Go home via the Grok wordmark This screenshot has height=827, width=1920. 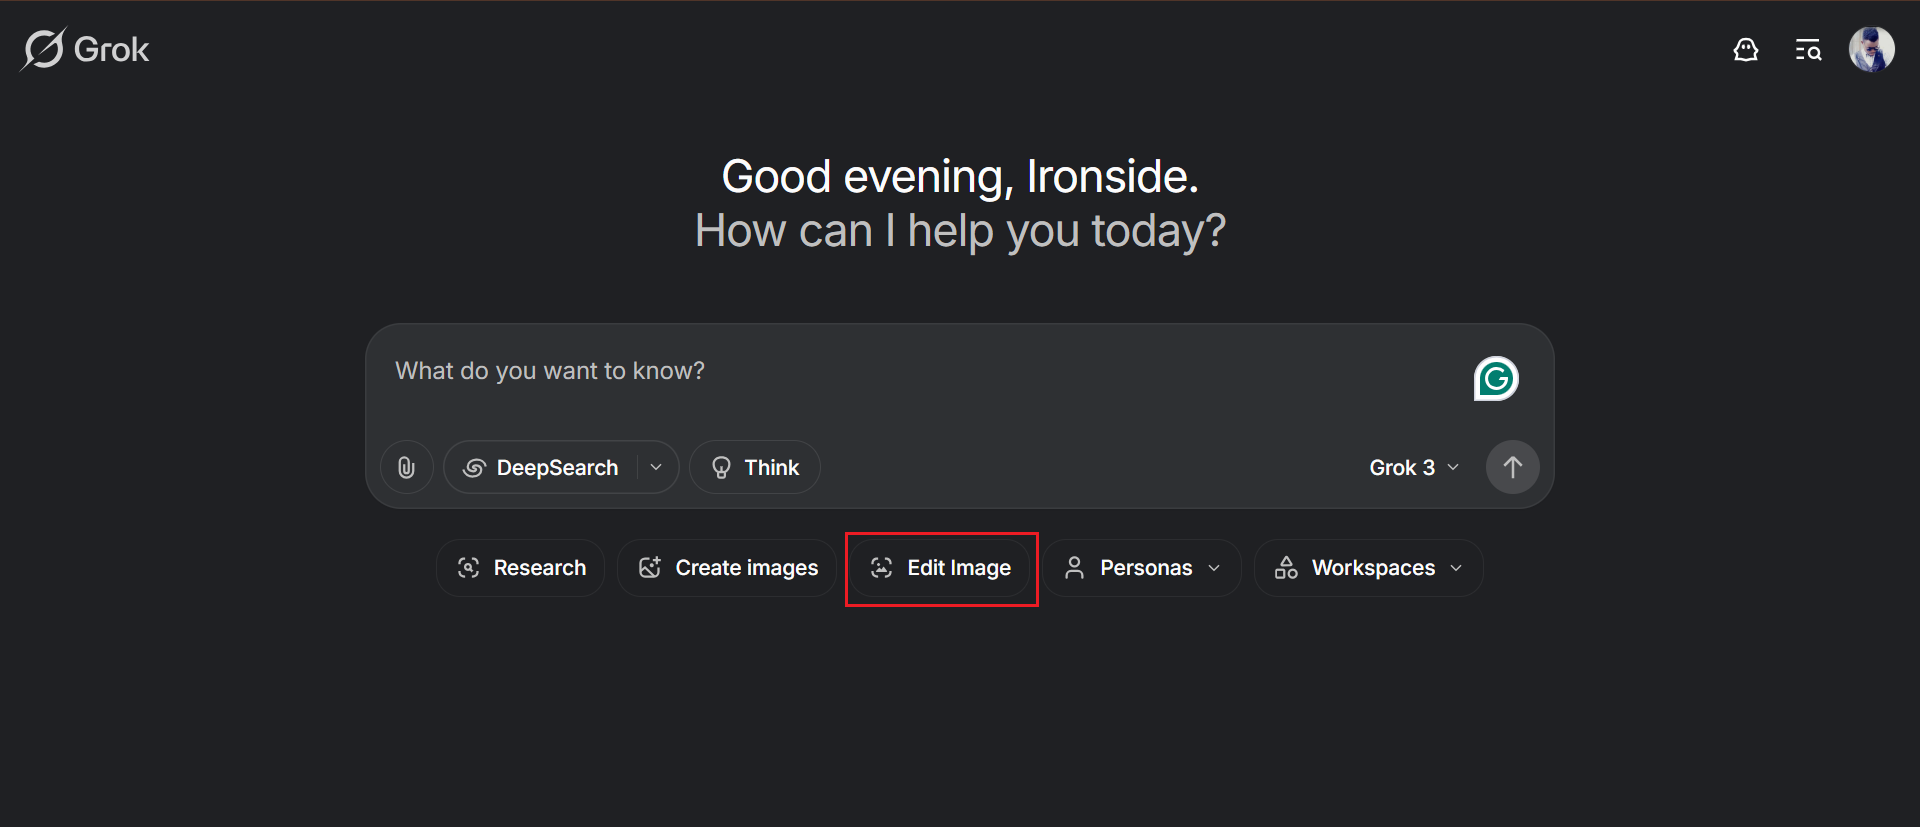click(x=111, y=50)
